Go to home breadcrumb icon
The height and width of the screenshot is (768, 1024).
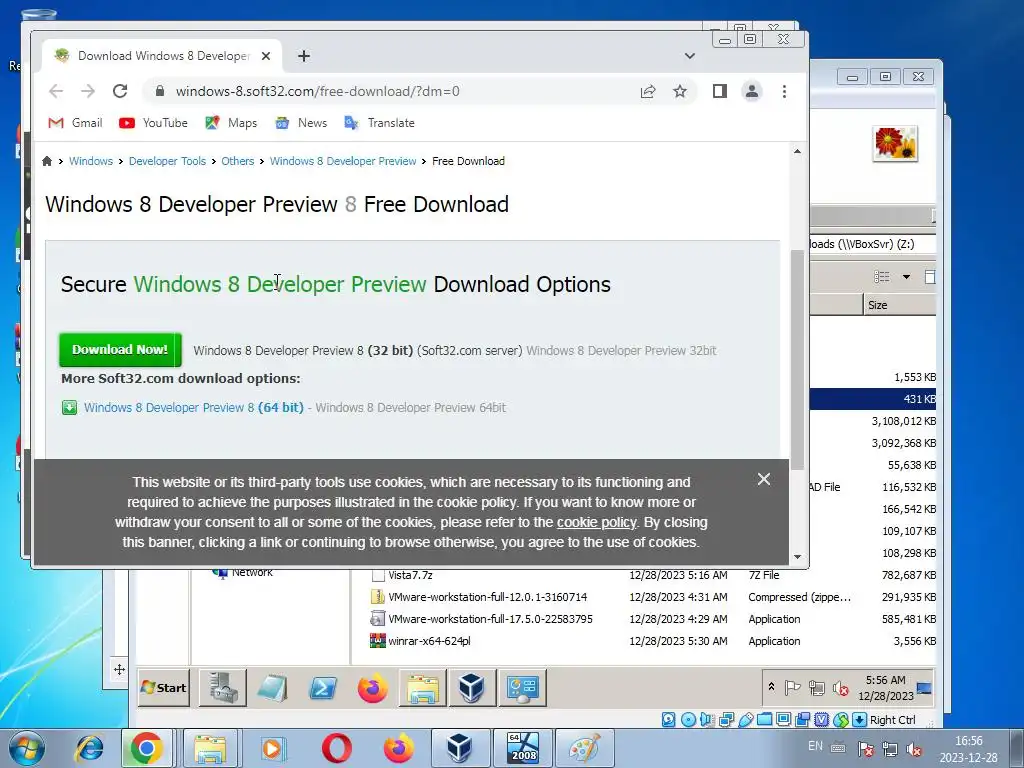click(47, 161)
